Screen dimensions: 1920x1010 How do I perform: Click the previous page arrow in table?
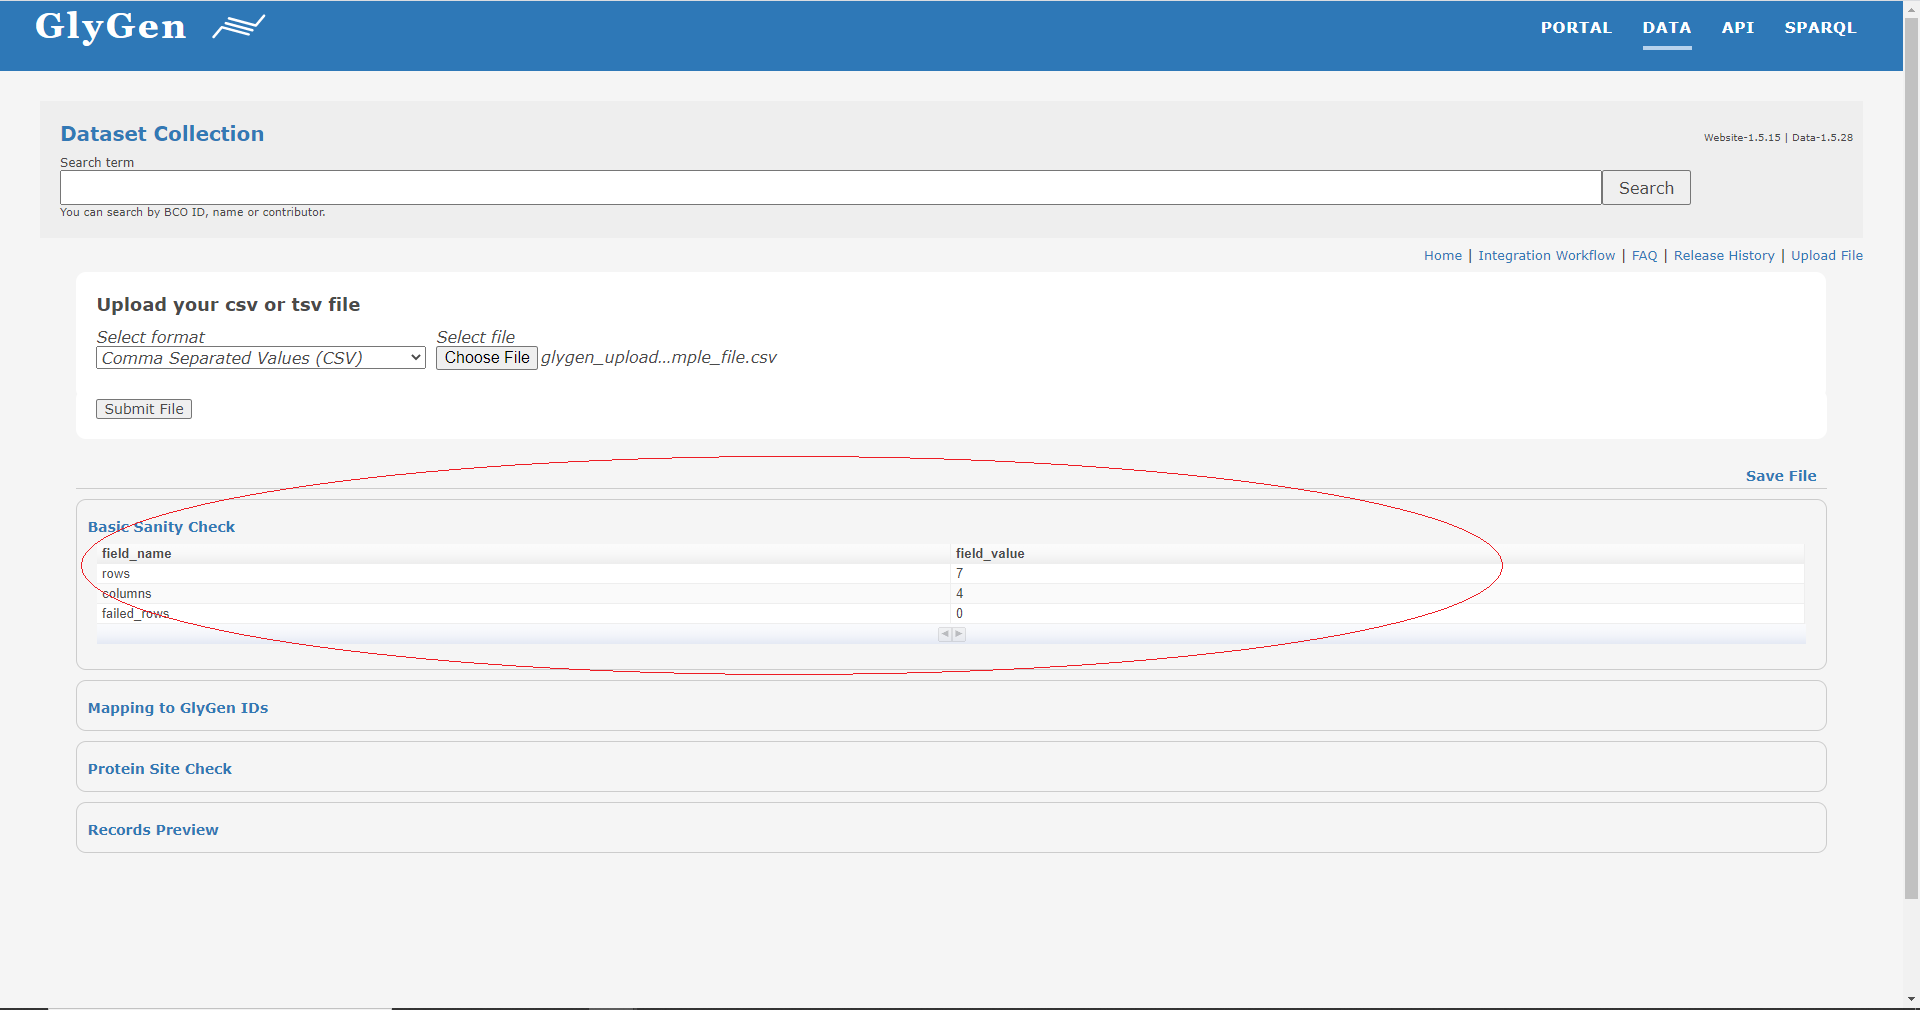click(945, 634)
